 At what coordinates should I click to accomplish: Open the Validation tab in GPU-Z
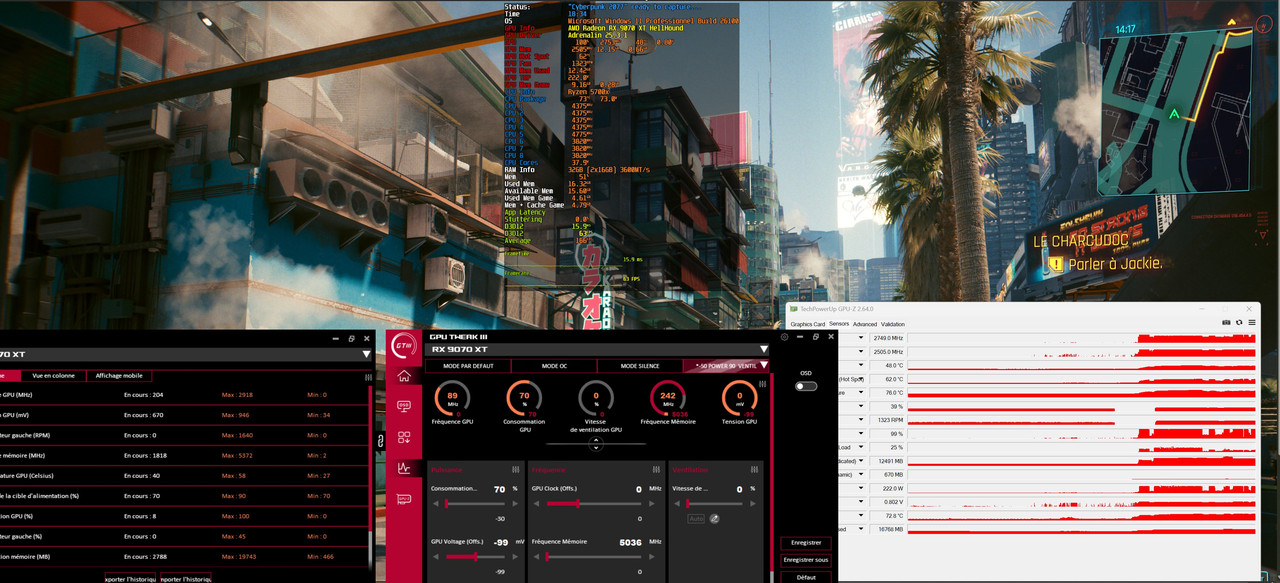[x=893, y=324]
